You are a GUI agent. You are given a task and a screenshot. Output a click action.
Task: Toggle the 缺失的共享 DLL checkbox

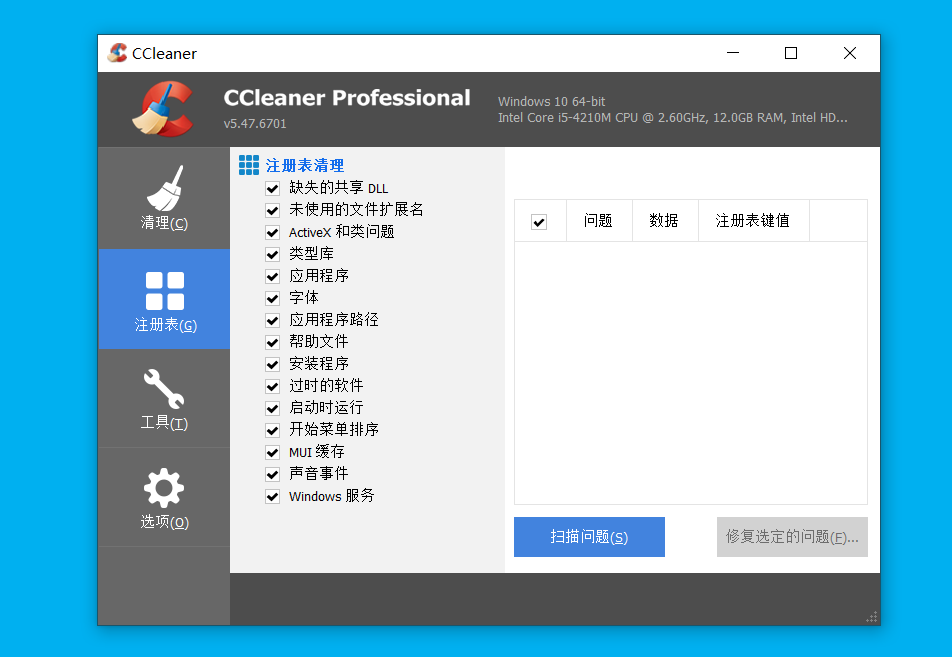pos(273,188)
